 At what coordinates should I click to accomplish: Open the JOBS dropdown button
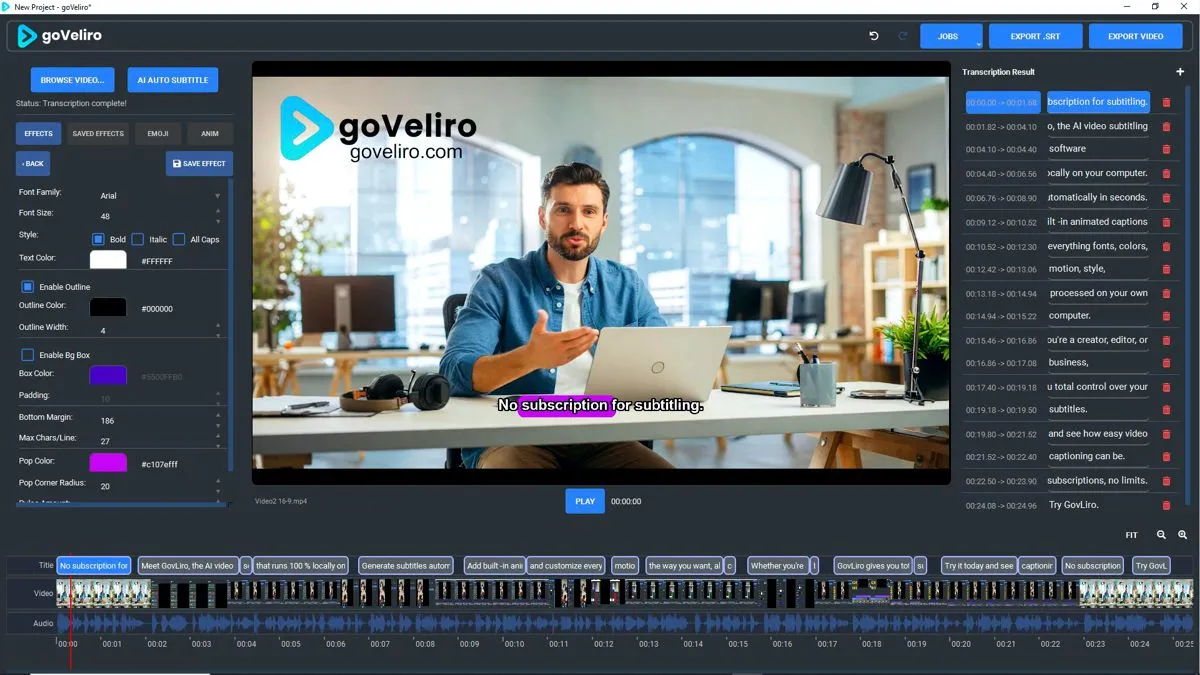(952, 36)
